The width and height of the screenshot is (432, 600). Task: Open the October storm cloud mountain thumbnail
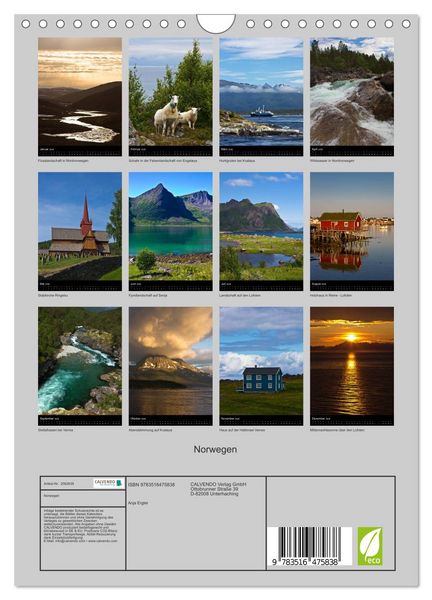click(x=170, y=366)
